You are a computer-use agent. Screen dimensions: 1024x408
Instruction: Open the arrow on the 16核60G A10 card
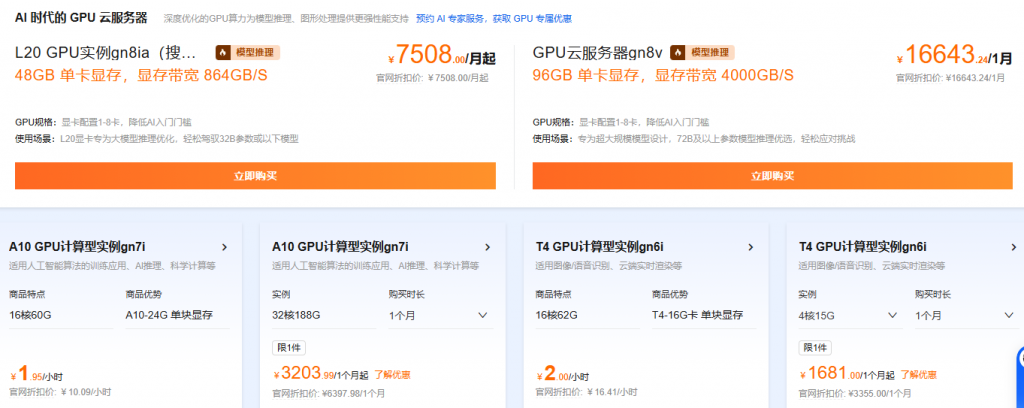point(224,247)
